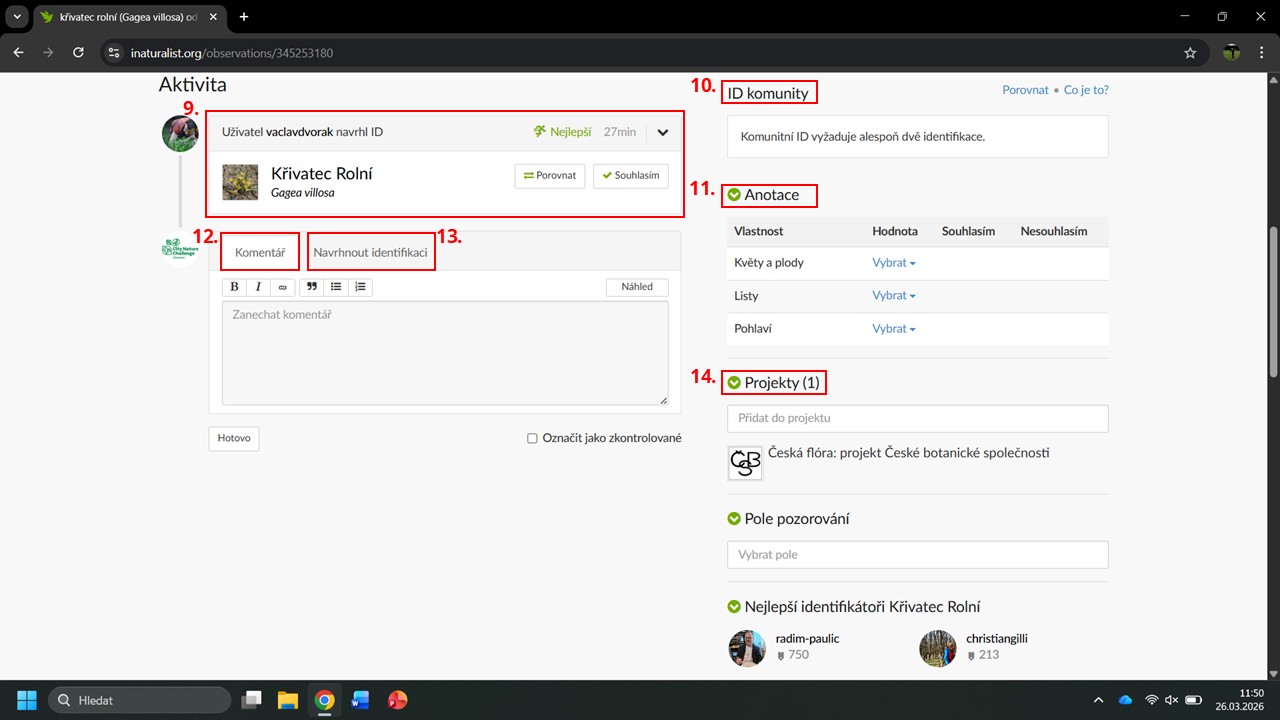The image size is (1280, 720).
Task: Check the 'Označit jako zkontrolované' checkbox
Action: point(533,438)
